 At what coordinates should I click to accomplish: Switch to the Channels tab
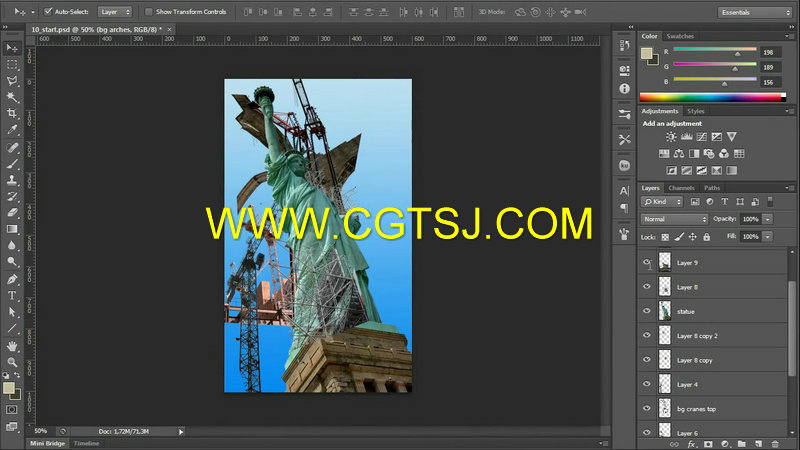pos(681,188)
